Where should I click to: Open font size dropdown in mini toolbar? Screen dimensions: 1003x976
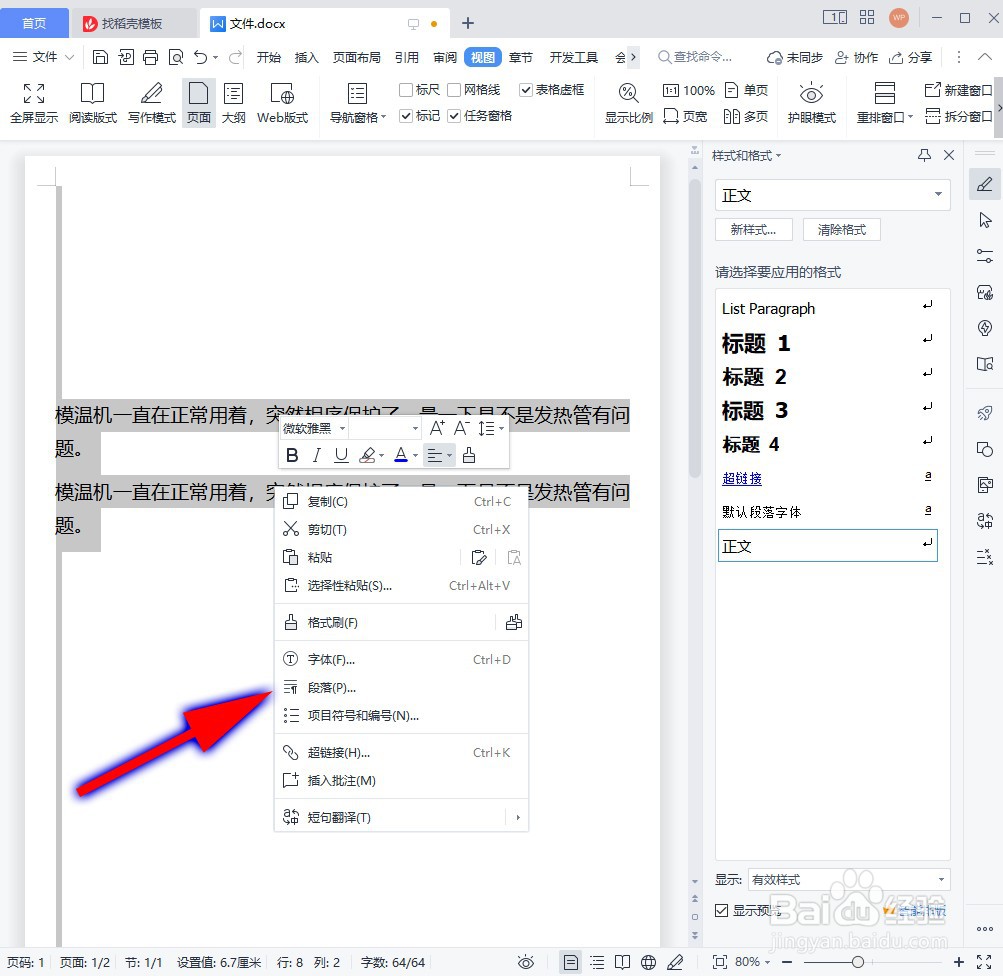pyautogui.click(x=415, y=428)
